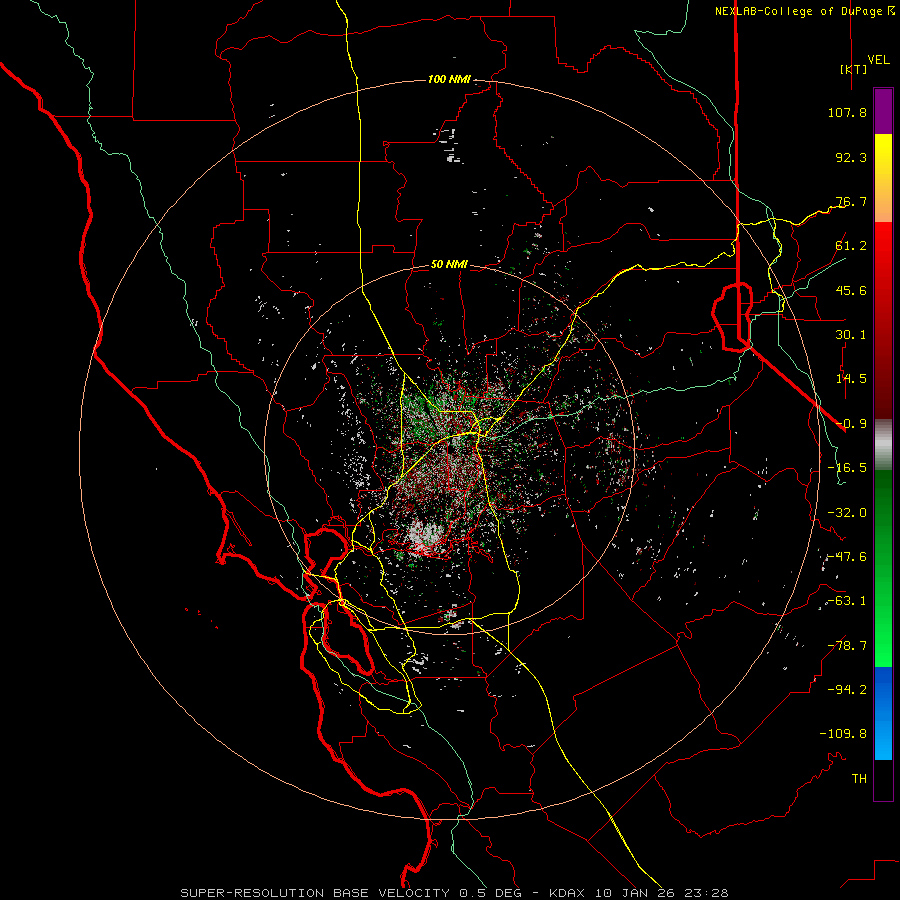
Task: Click the -47.6 velocity scale value
Action: [847, 557]
